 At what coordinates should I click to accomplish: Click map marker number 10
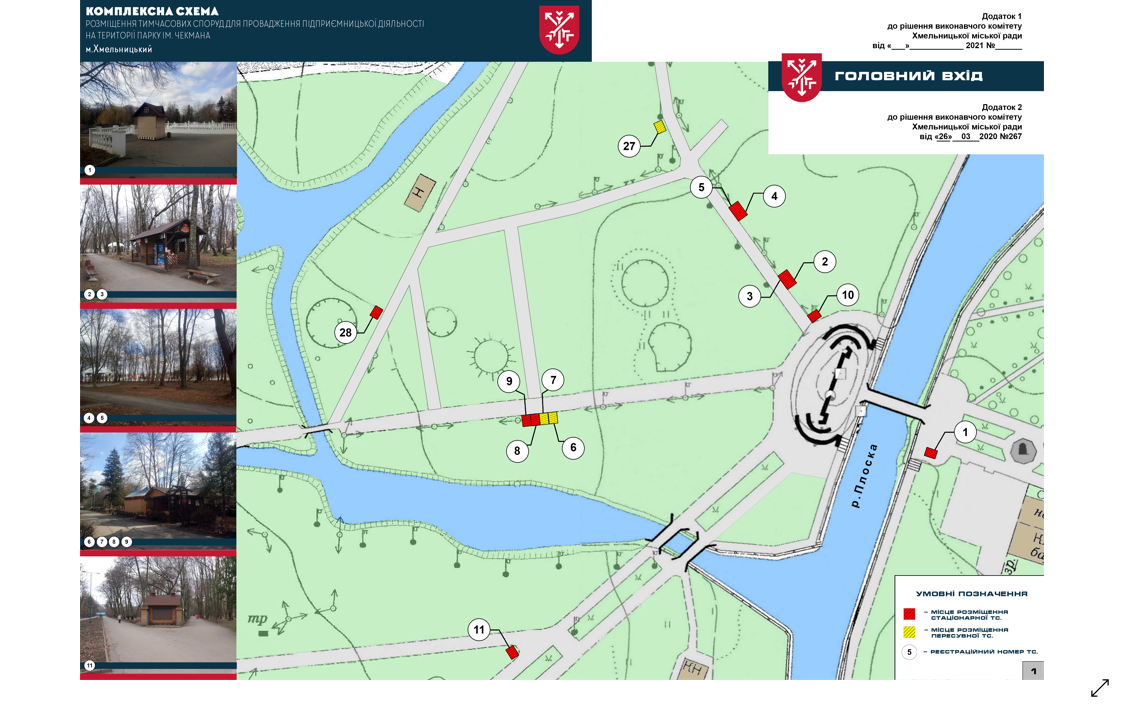847,295
